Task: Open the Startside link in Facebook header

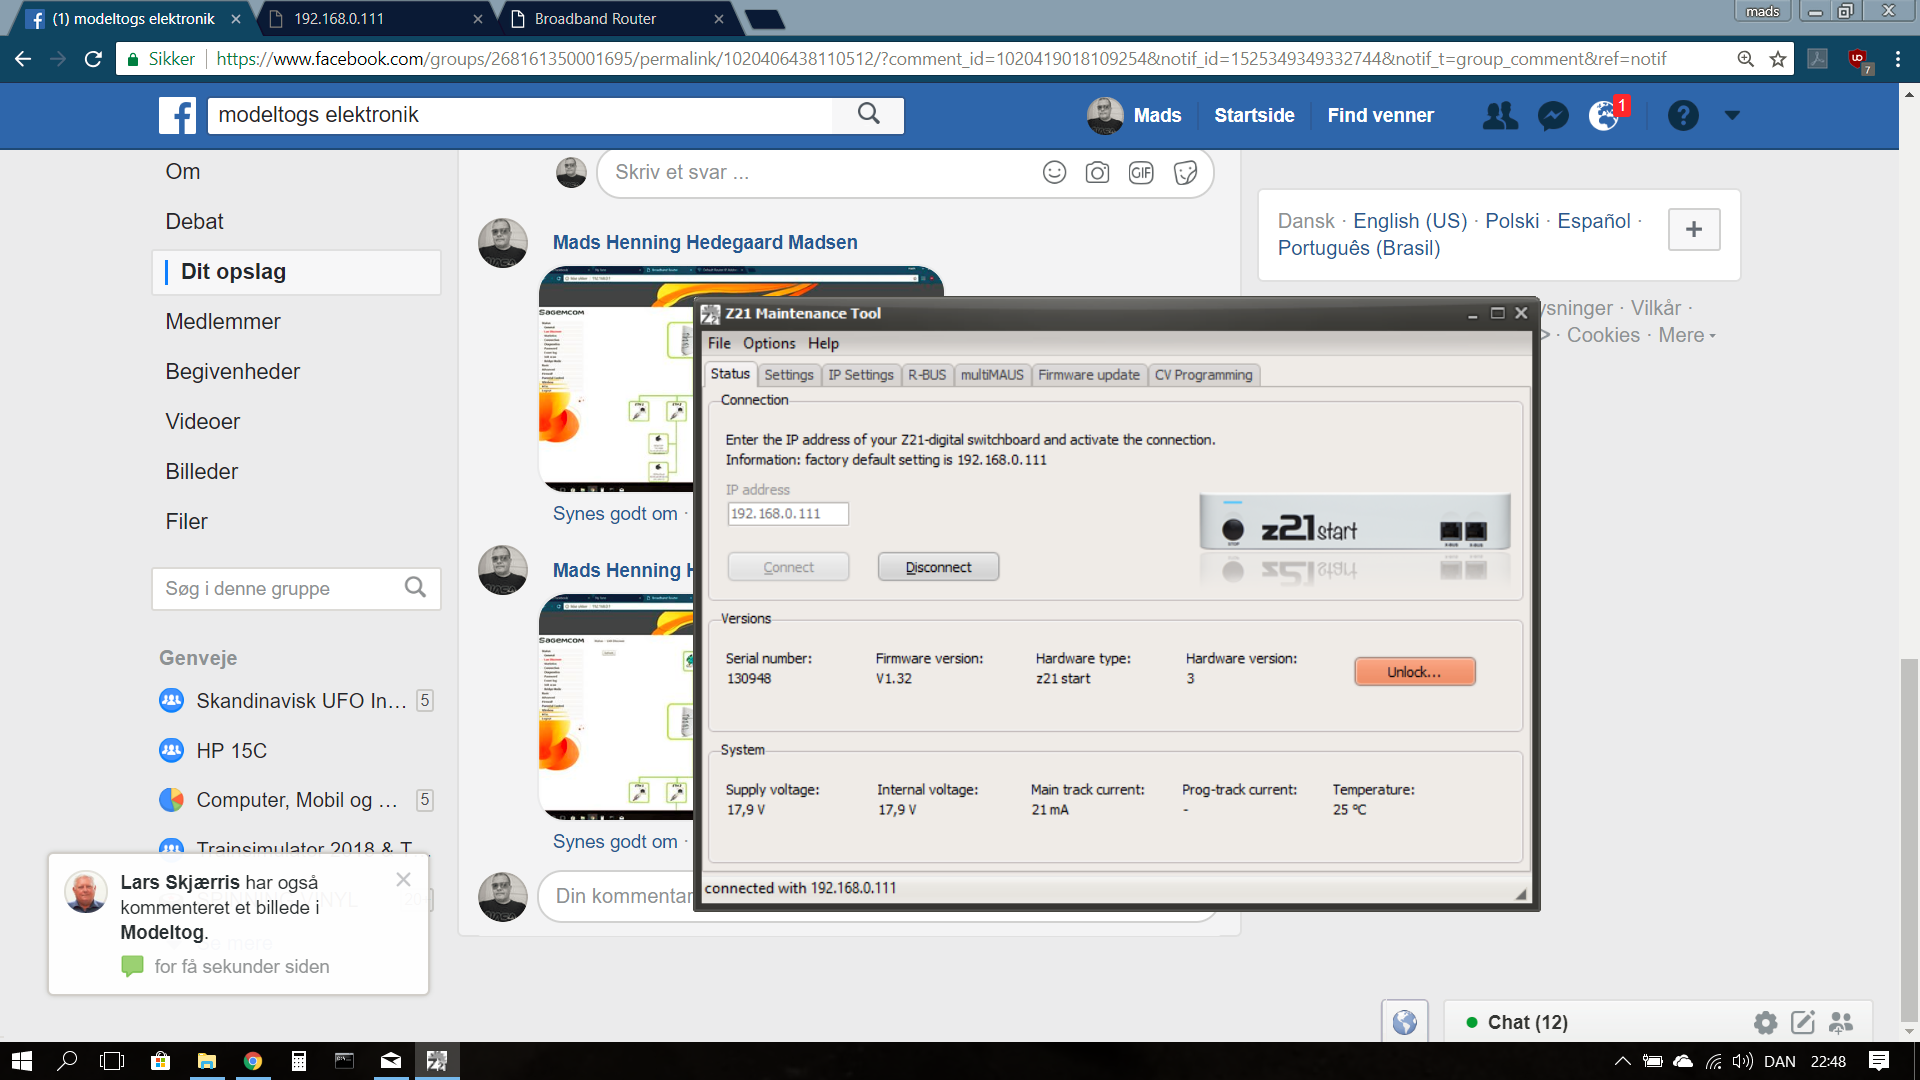Action: [x=1254, y=115]
